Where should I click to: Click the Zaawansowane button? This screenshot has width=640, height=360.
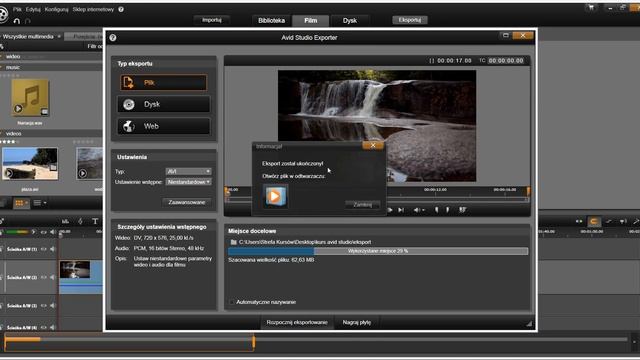pyautogui.click(x=187, y=202)
